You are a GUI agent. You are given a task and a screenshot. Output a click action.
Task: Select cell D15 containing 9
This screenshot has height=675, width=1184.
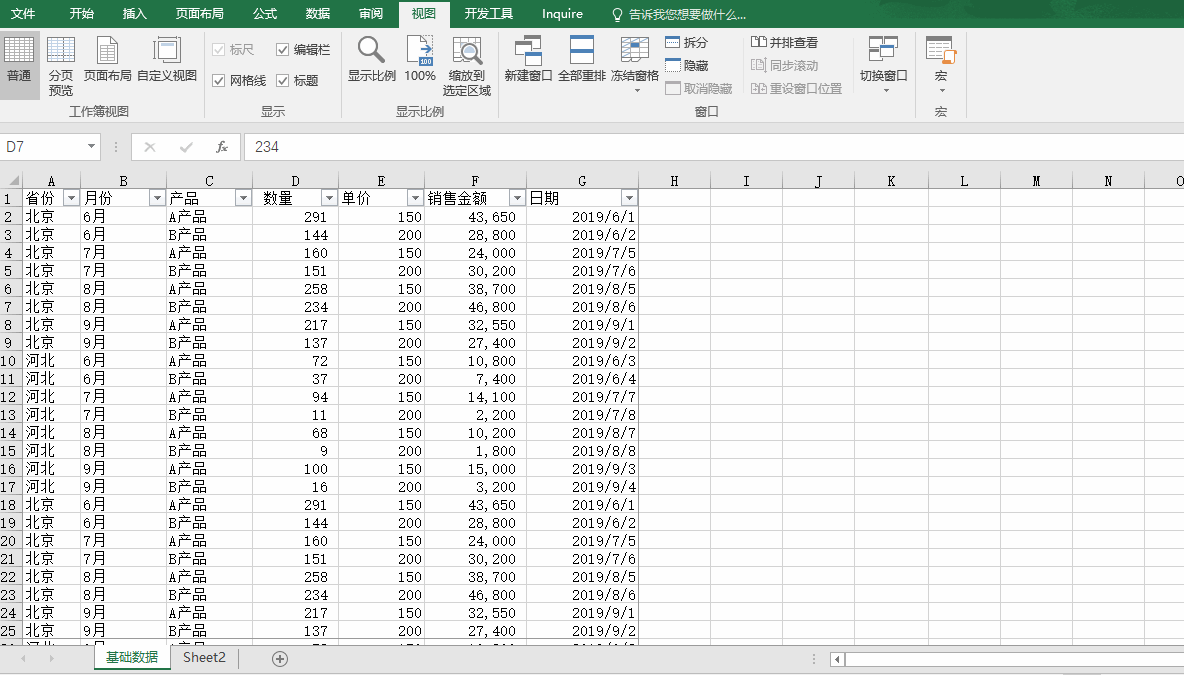click(x=295, y=452)
